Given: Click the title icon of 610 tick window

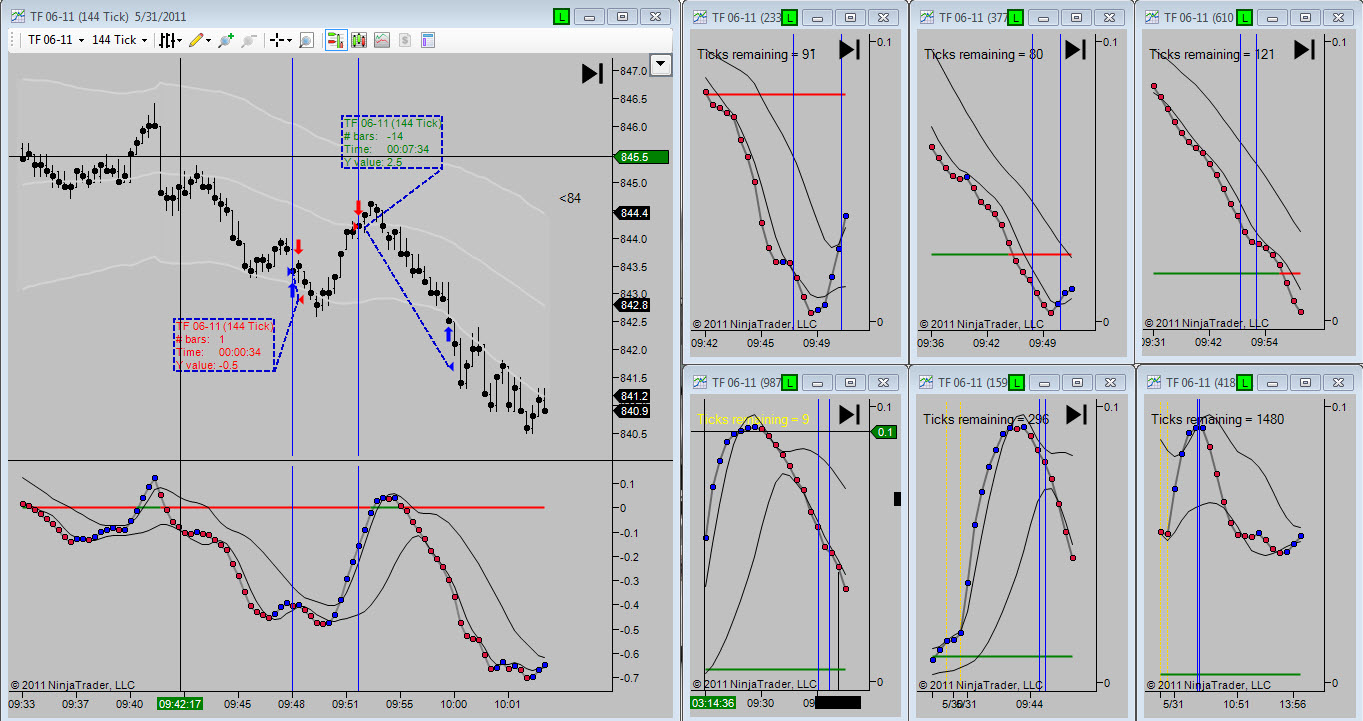Looking at the screenshot, I should [1152, 17].
